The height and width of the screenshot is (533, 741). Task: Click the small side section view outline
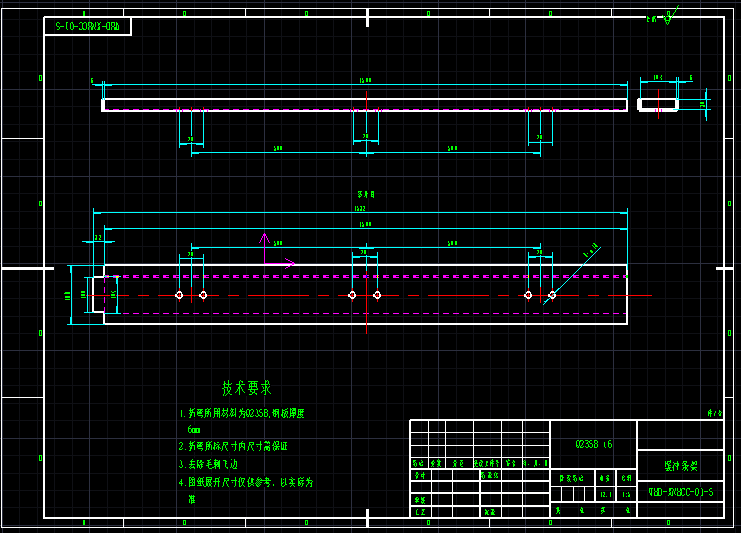[658, 104]
